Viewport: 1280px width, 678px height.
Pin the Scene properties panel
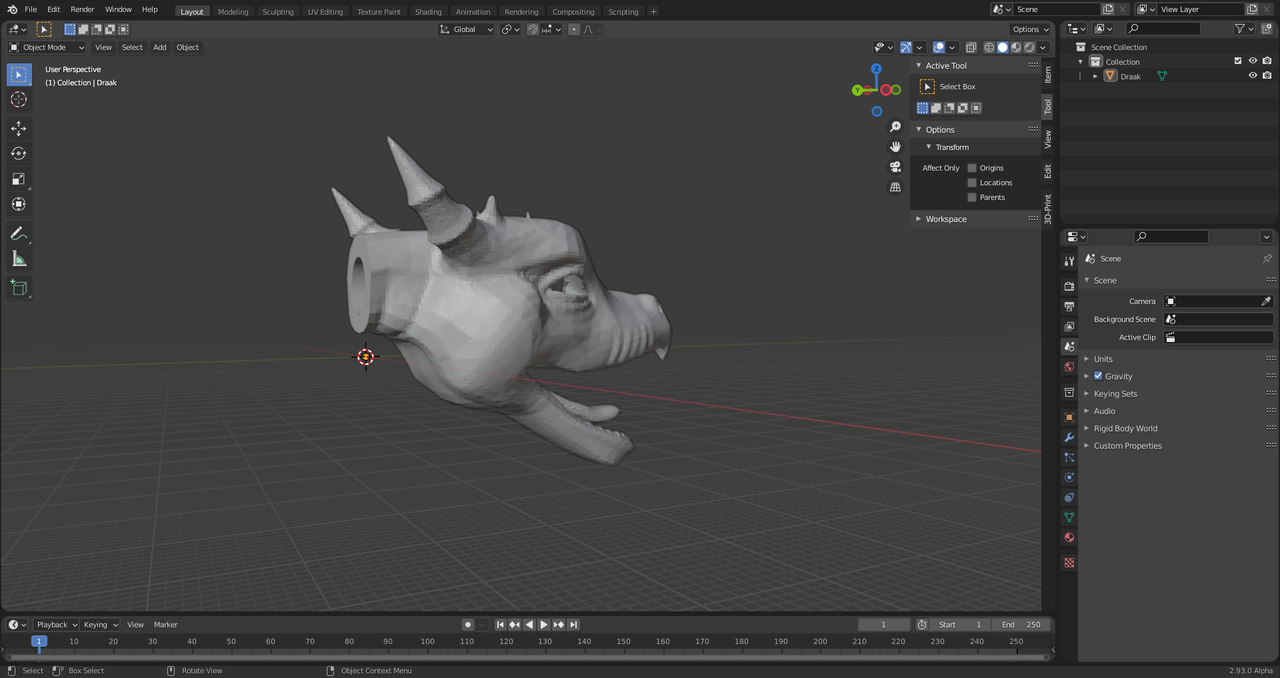tap(1267, 258)
